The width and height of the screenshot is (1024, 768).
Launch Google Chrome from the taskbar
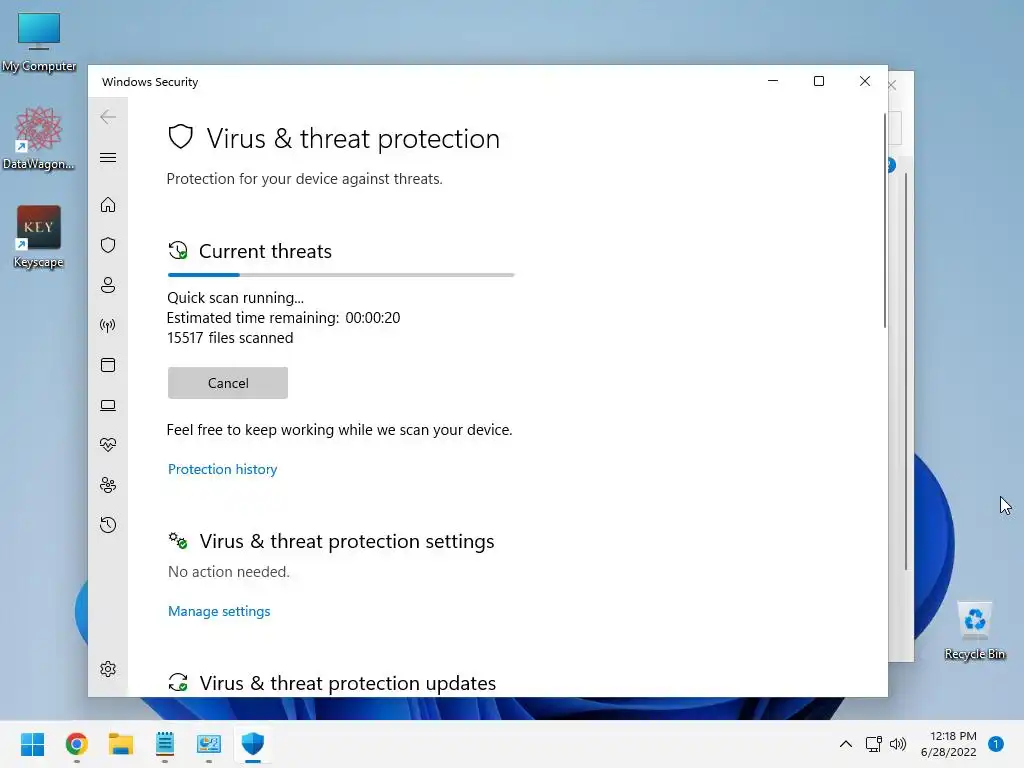pos(76,744)
